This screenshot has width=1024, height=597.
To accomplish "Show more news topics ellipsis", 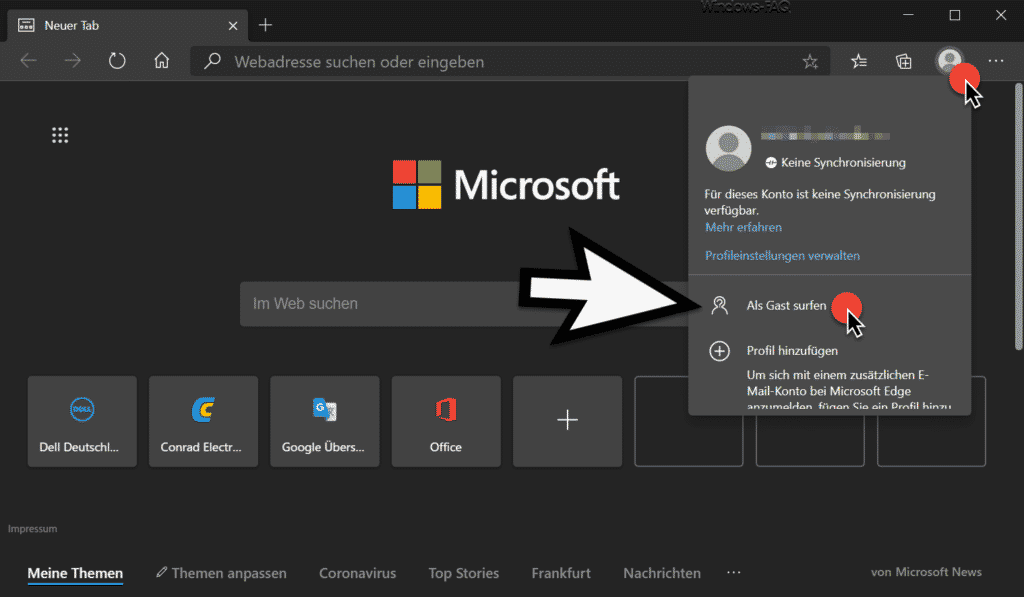I will pyautogui.click(x=733, y=572).
